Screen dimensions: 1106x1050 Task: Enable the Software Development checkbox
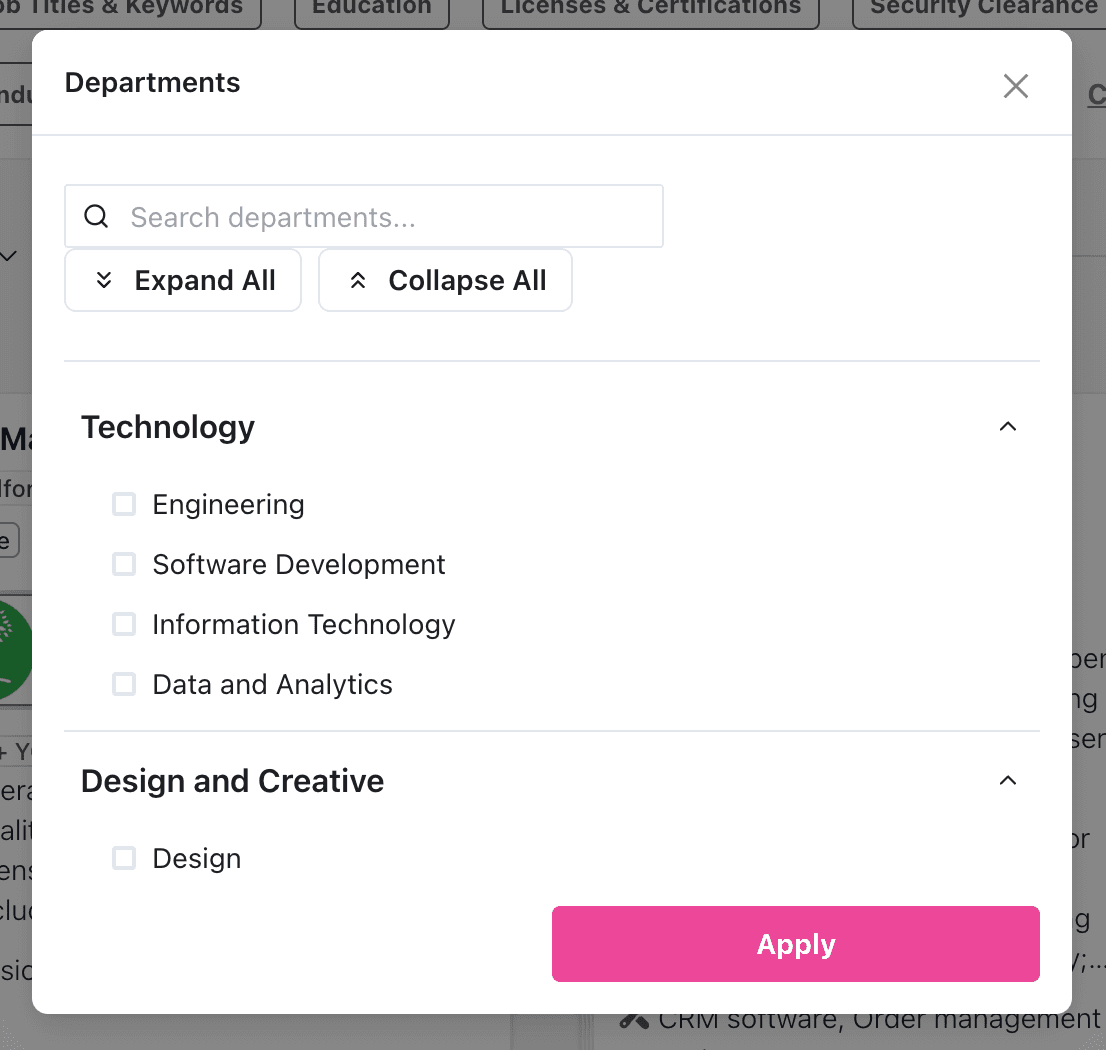(124, 564)
